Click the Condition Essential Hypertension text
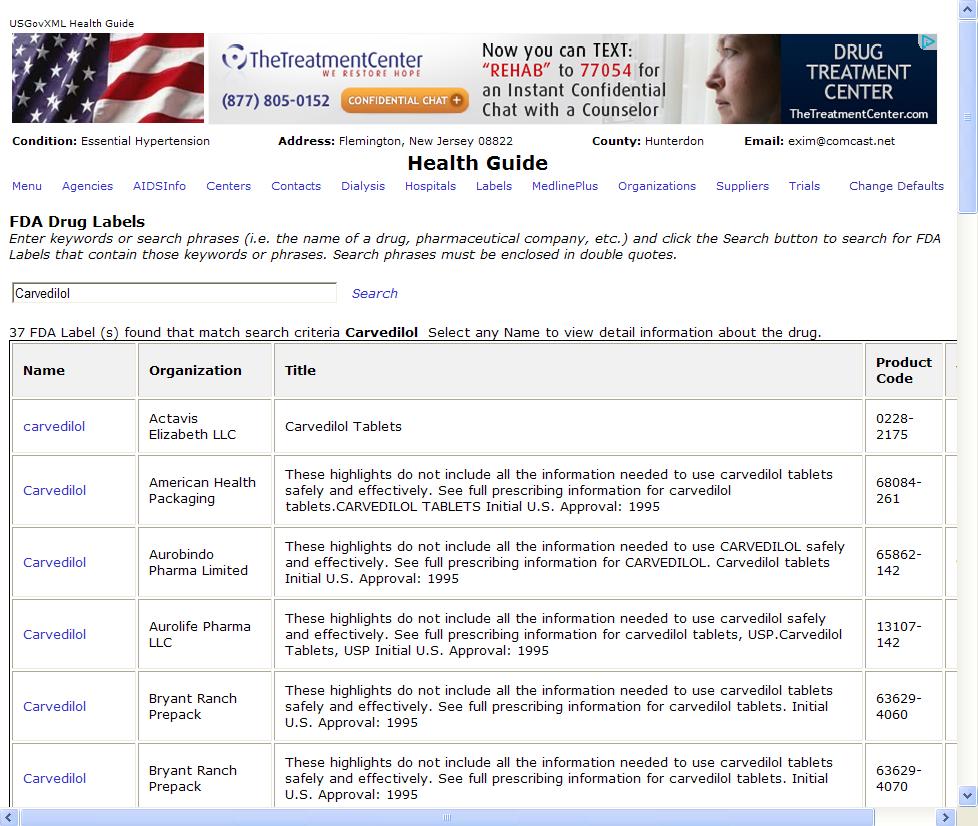This screenshot has height=826, width=978. point(111,141)
